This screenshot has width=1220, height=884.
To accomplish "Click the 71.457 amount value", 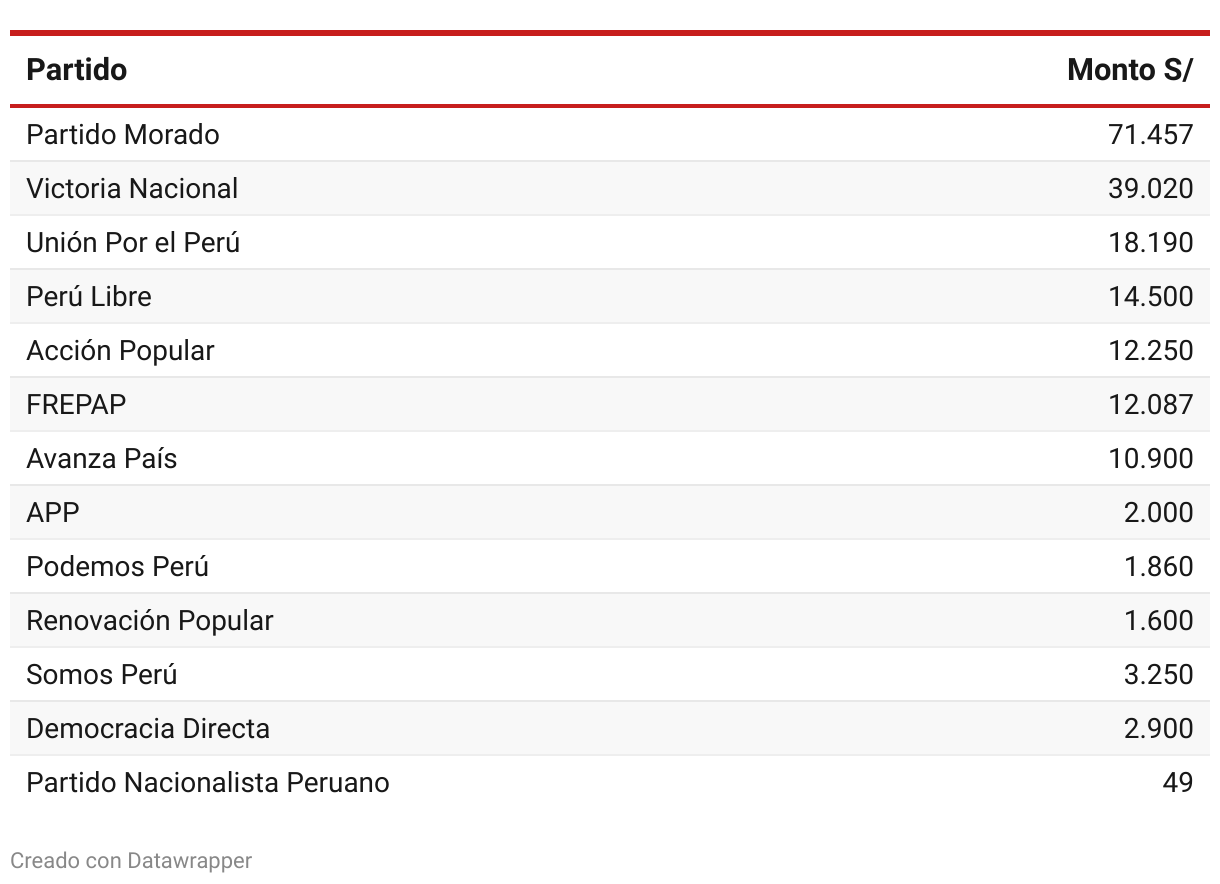I will pos(1150,135).
